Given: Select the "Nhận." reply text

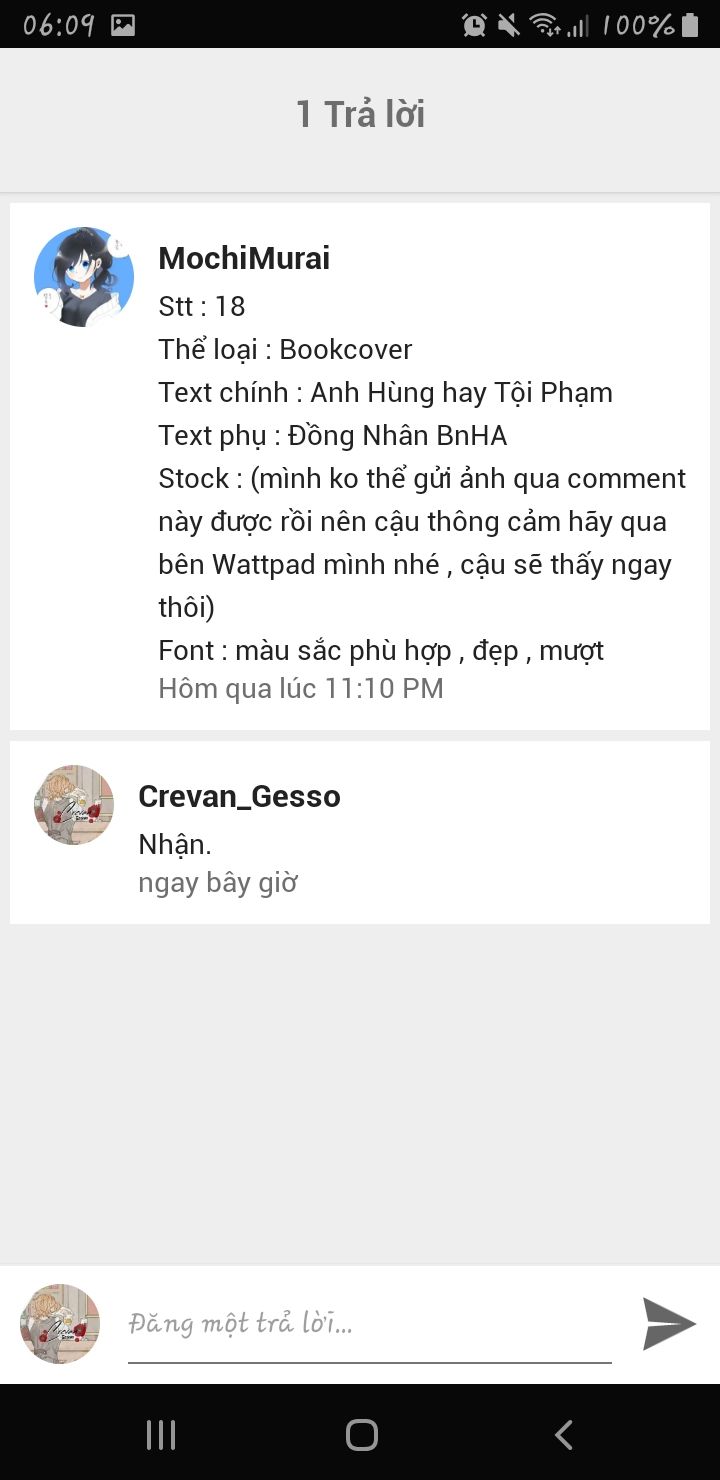Looking at the screenshot, I should pos(175,844).
